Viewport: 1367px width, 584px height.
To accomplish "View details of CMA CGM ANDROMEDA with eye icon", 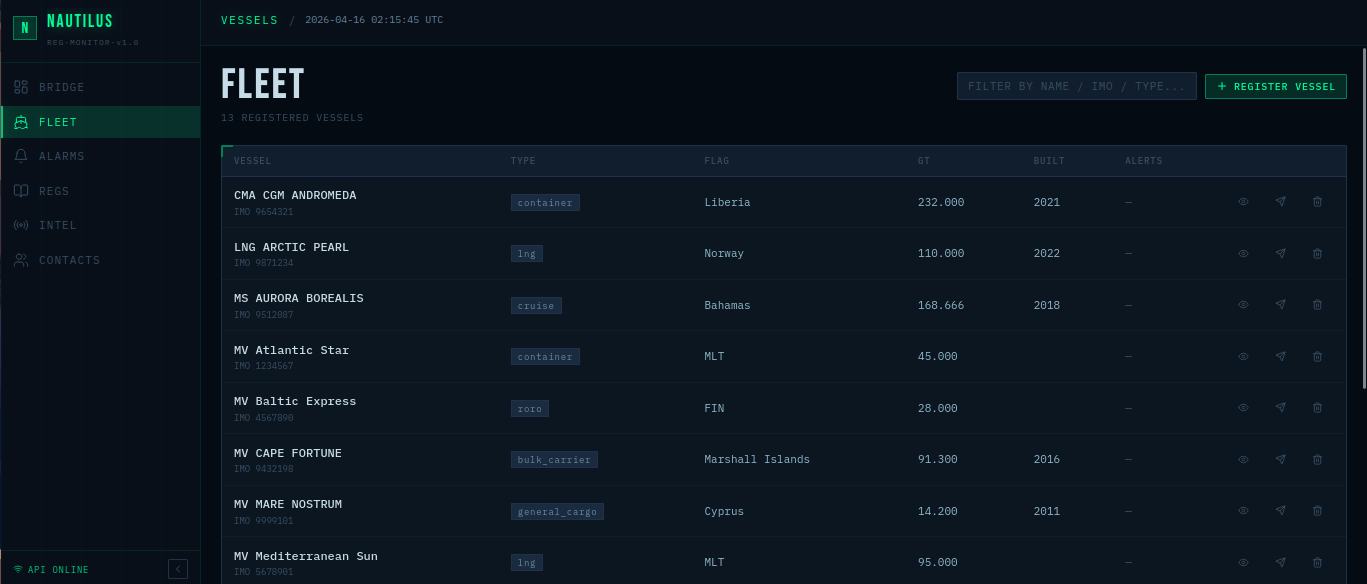I will pos(1243,202).
